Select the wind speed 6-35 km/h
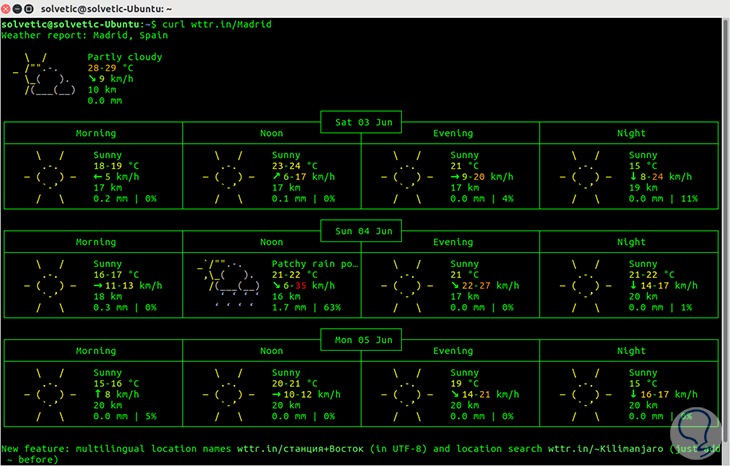 click(x=304, y=286)
